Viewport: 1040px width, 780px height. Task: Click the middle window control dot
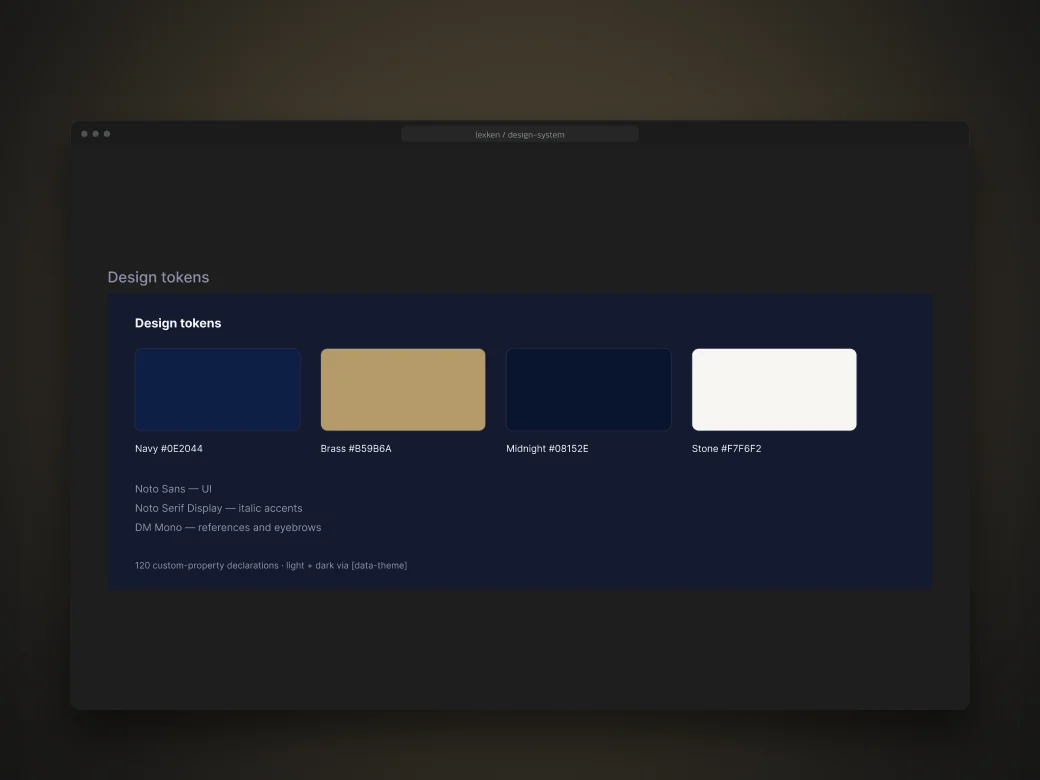point(96,134)
